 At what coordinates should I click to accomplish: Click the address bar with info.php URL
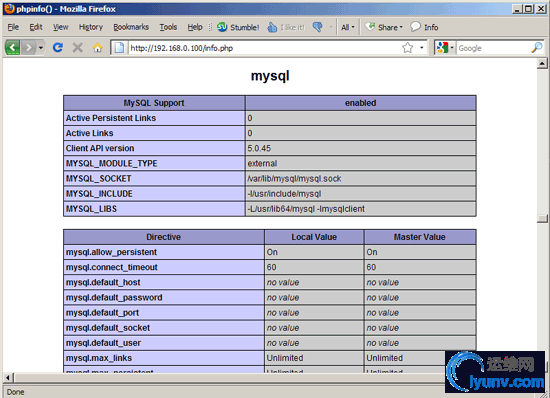coord(263,47)
